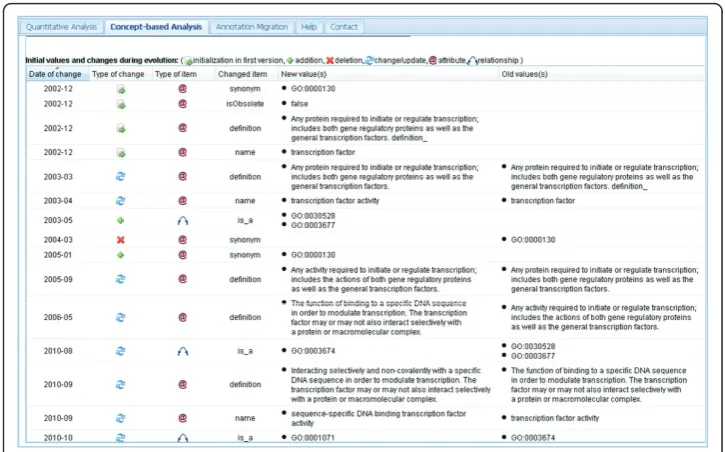The width and height of the screenshot is (725, 452).
Task: Click change/update icon in 2010-09 name row
Action: click(121, 418)
